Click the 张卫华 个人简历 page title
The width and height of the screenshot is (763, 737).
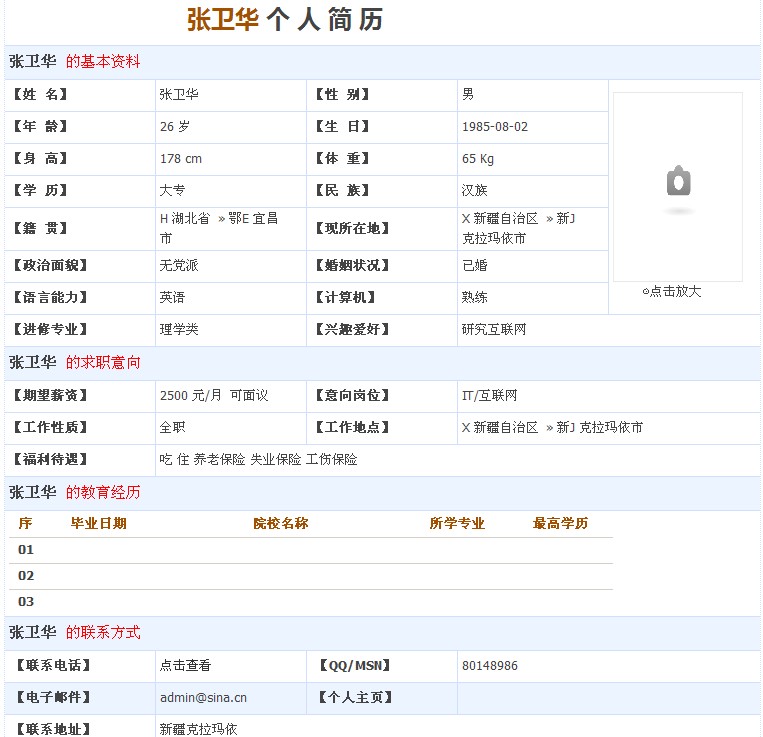point(285,20)
